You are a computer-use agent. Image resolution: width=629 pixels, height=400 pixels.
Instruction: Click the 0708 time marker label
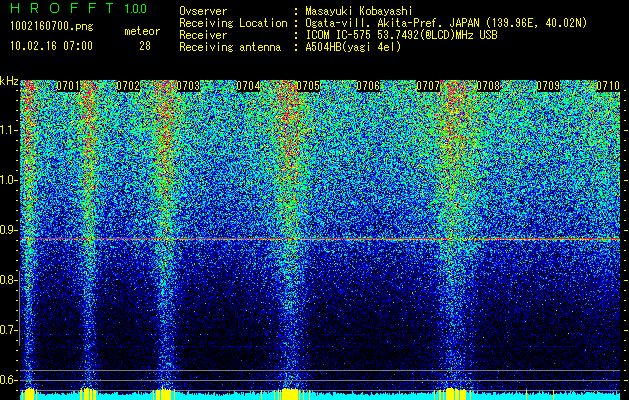[488, 86]
